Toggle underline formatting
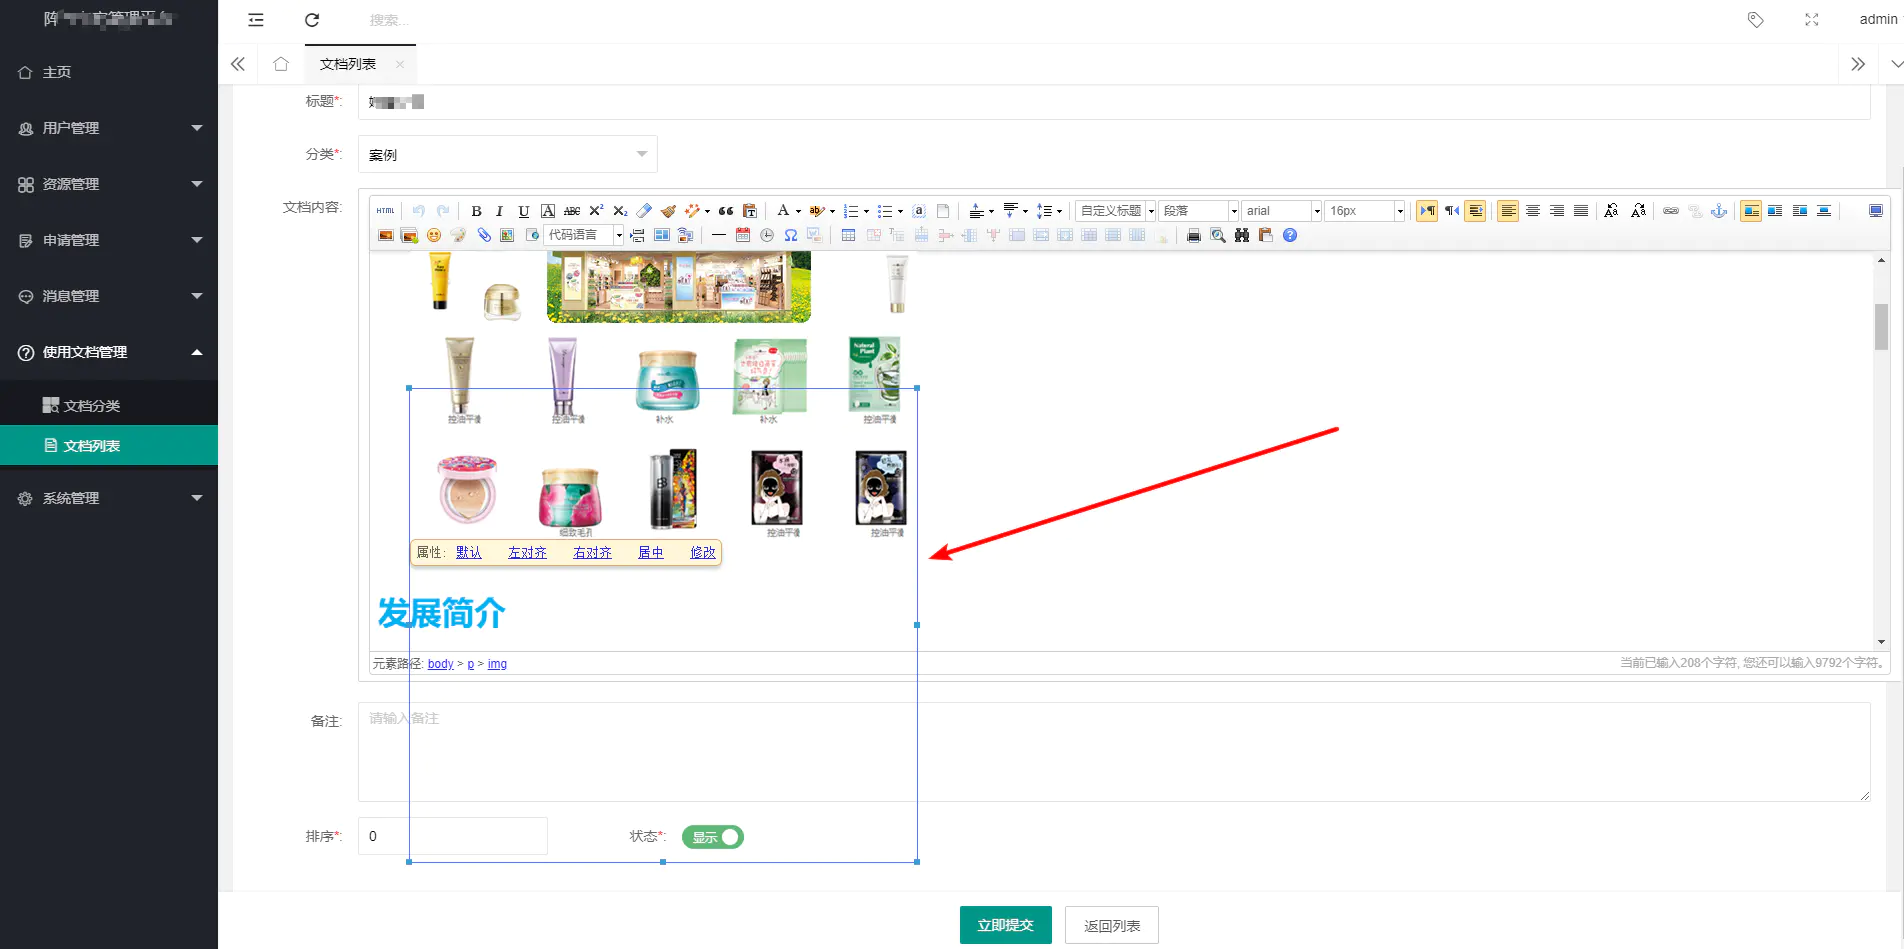Screen dimensions: 1904x949 (524, 211)
